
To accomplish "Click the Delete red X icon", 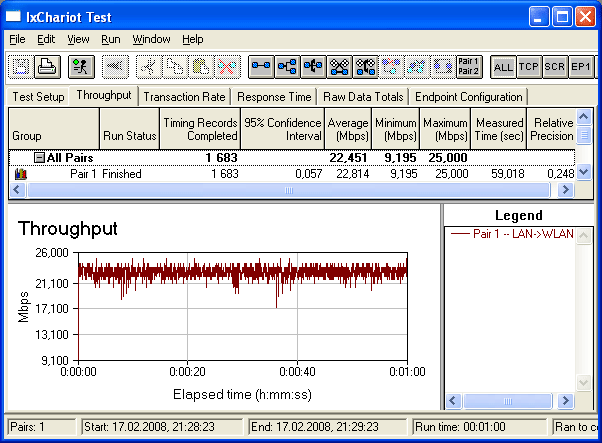I will [227, 67].
